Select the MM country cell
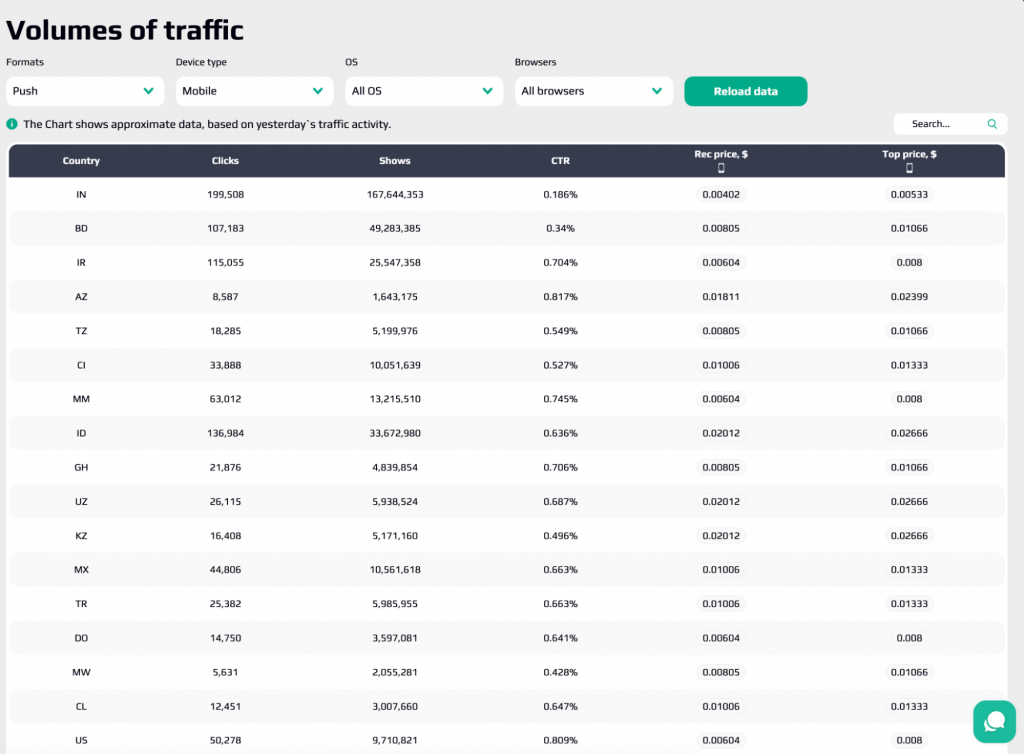Image resolution: width=1024 pixels, height=754 pixels. tap(81, 399)
